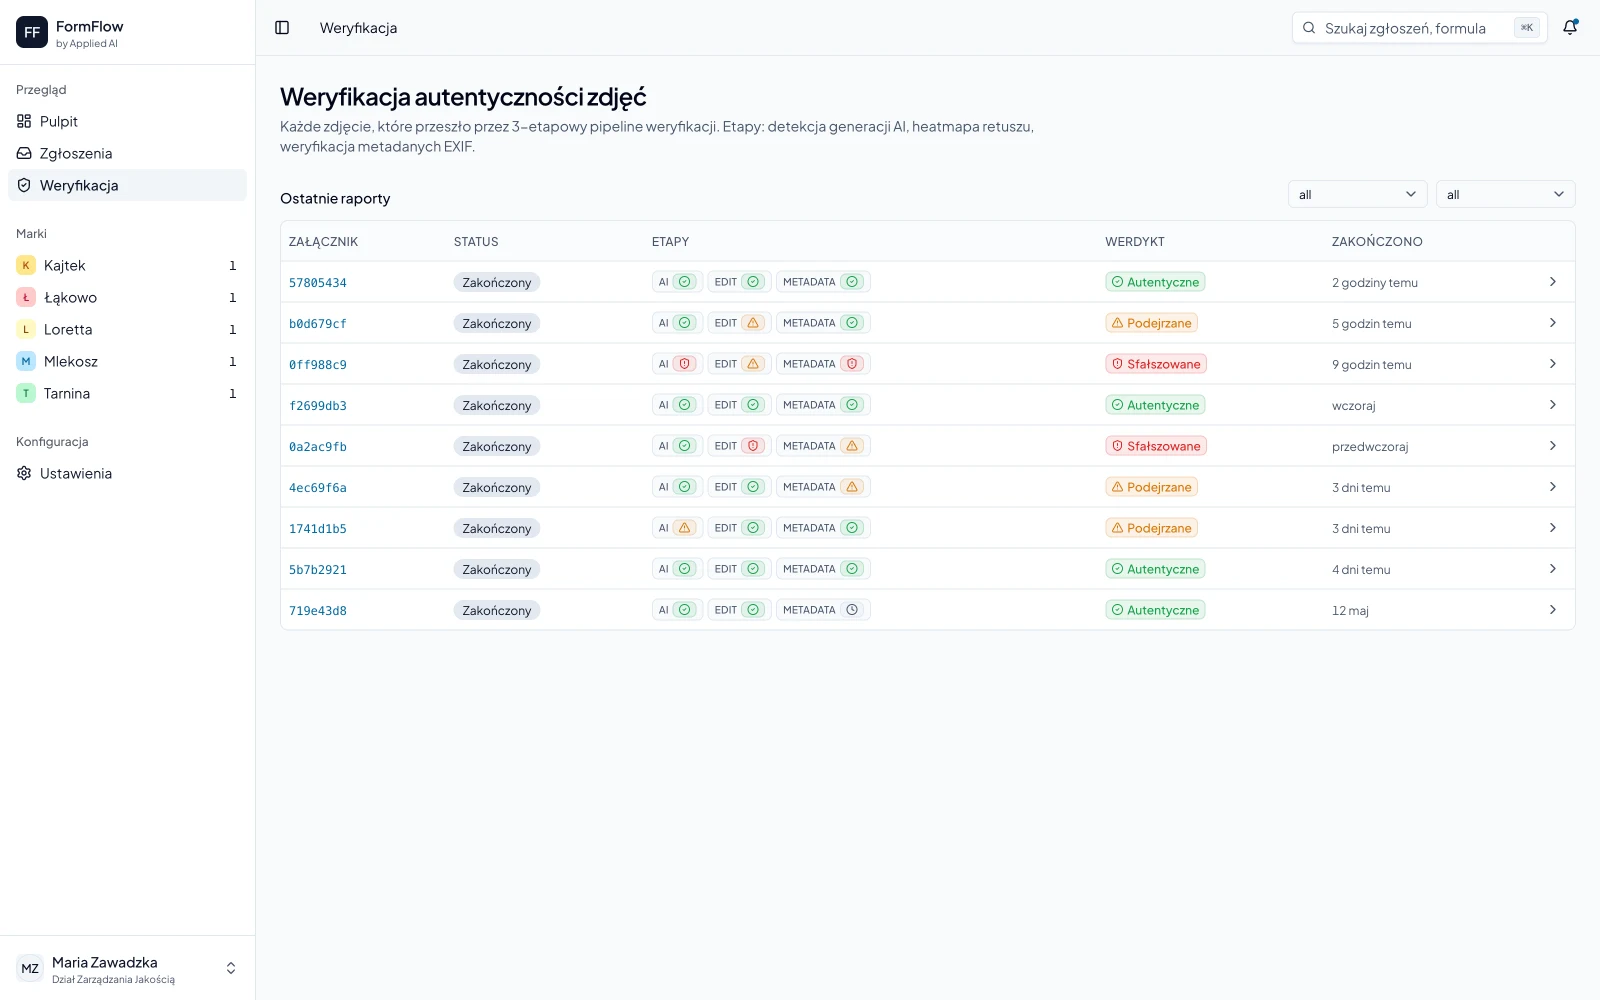Open attachment link 1741d1b5
This screenshot has height=1000, width=1600.
[318, 529]
